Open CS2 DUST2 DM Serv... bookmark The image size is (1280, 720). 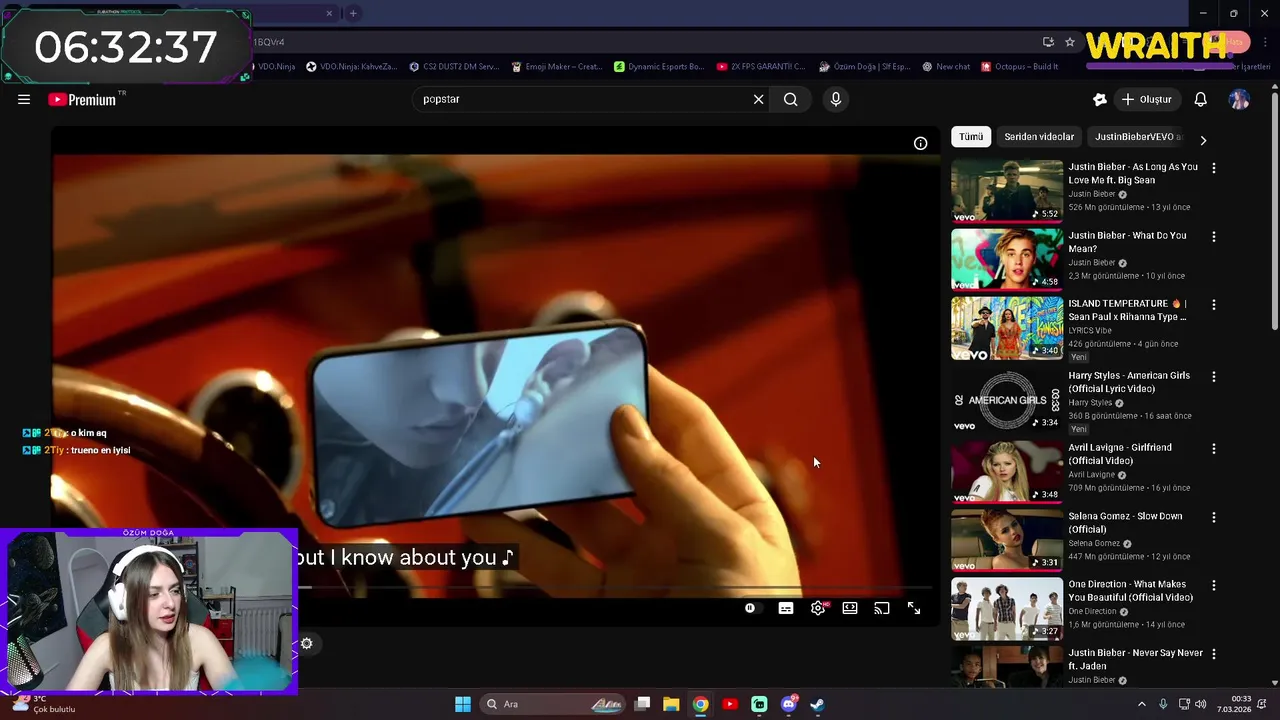tap(453, 67)
